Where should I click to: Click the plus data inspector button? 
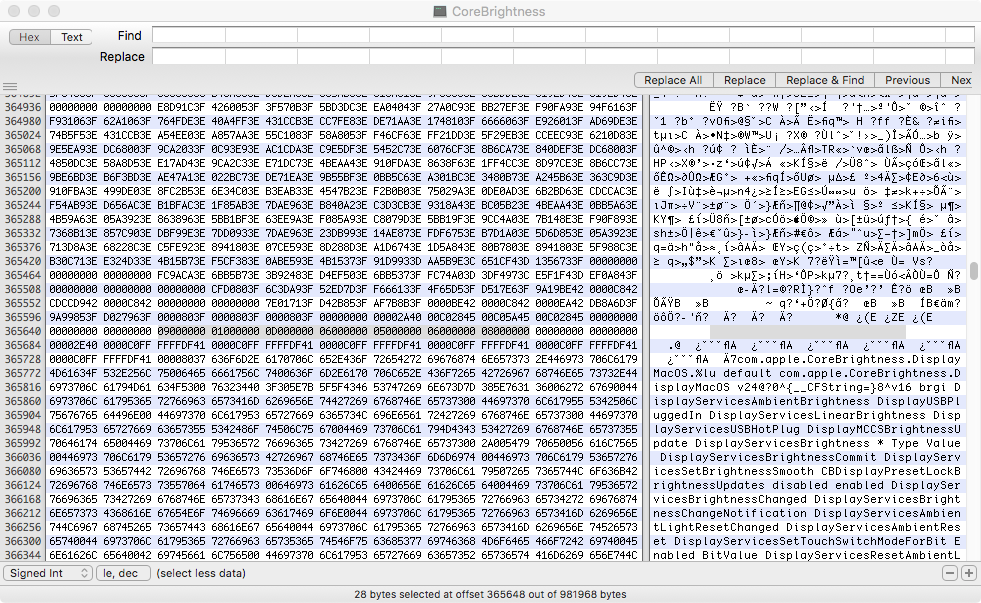[x=968, y=573]
